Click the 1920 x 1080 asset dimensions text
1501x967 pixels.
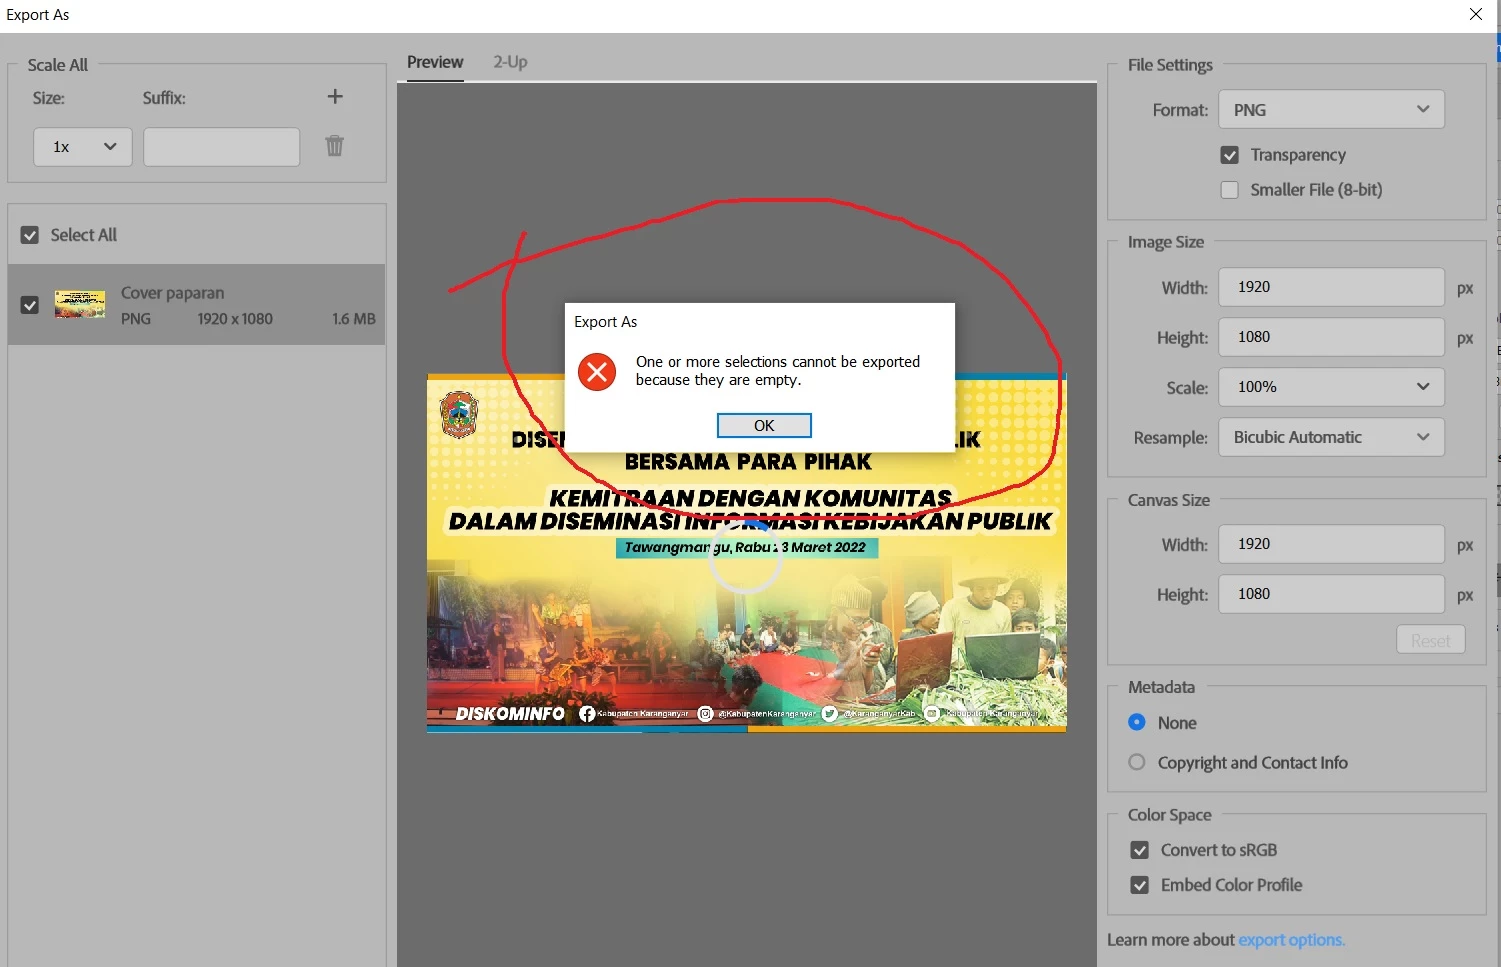click(235, 319)
